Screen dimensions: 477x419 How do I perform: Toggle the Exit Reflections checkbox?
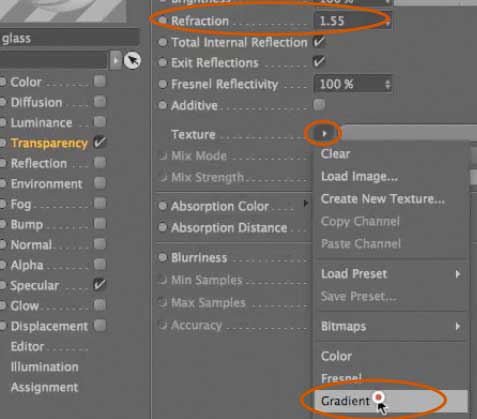click(x=319, y=62)
